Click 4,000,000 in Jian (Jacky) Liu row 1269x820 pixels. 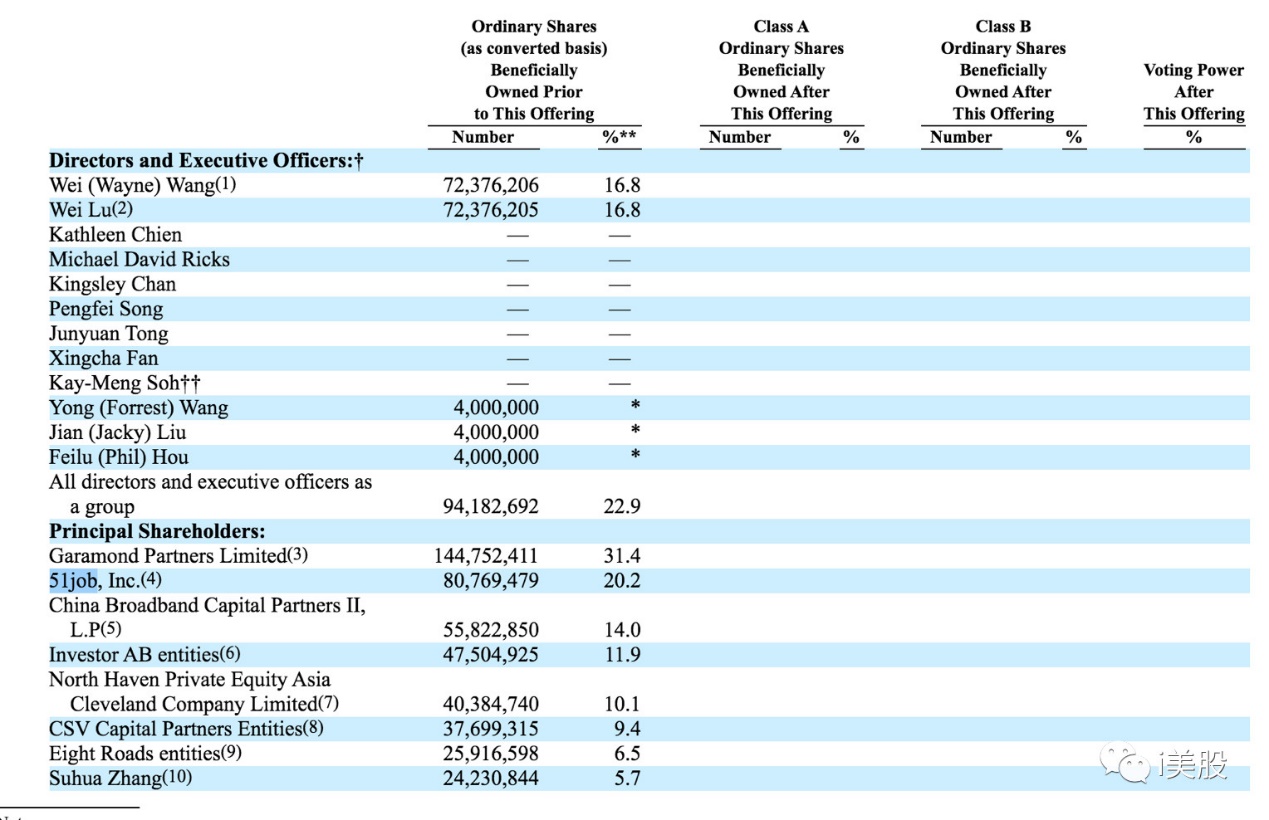(x=496, y=433)
